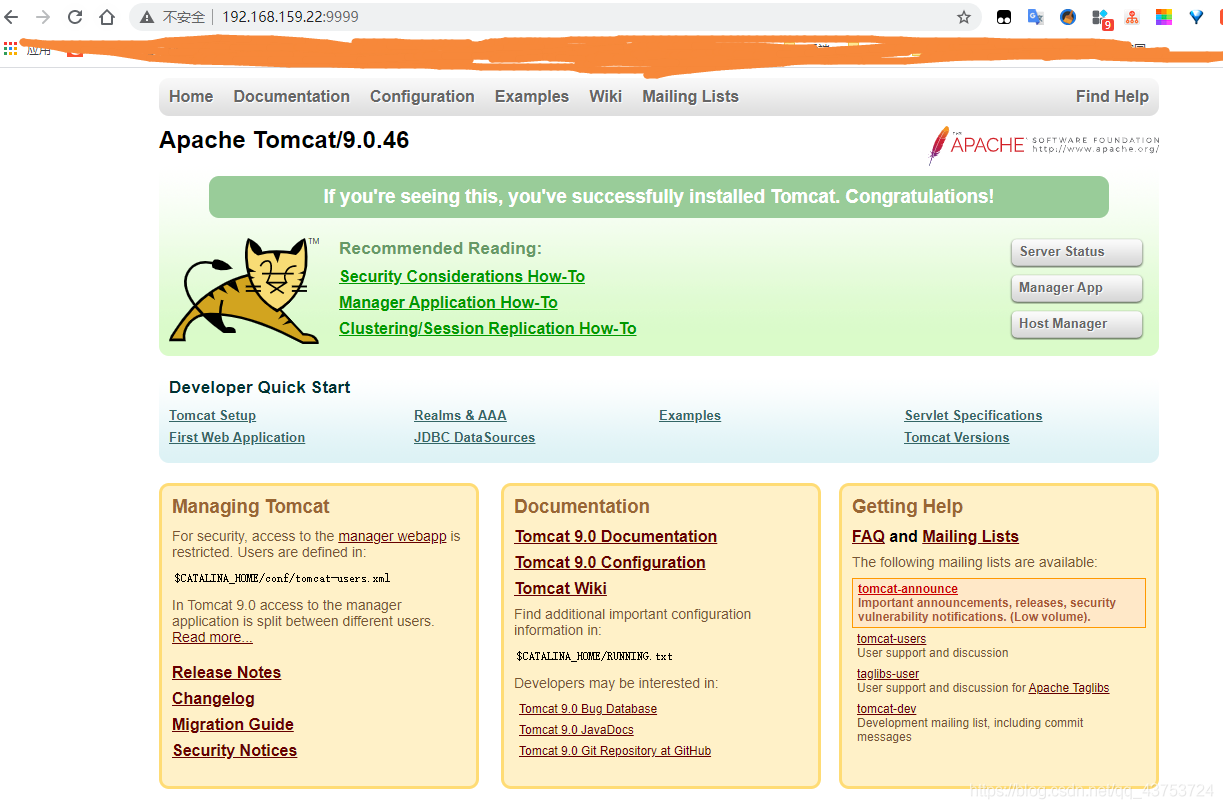Open First Web Application link
Viewport: 1223px width, 809px height.
pyautogui.click(x=237, y=437)
